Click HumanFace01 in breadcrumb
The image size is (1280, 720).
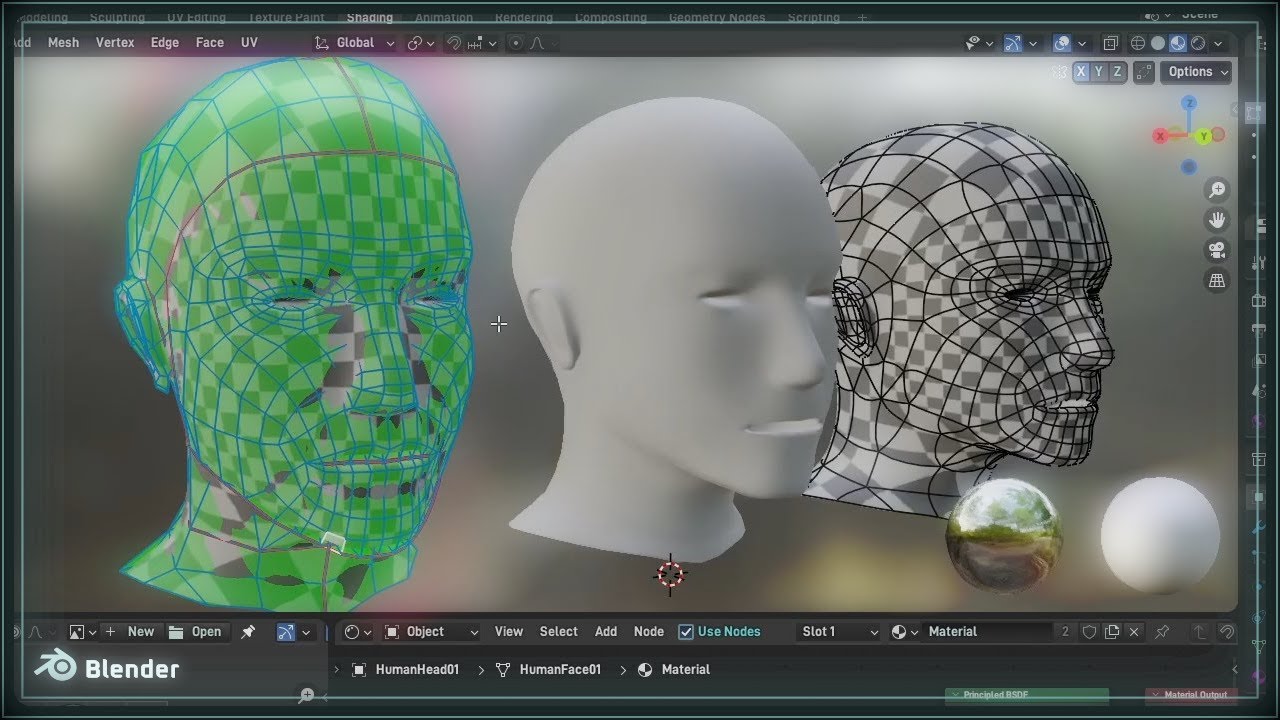pyautogui.click(x=549, y=670)
